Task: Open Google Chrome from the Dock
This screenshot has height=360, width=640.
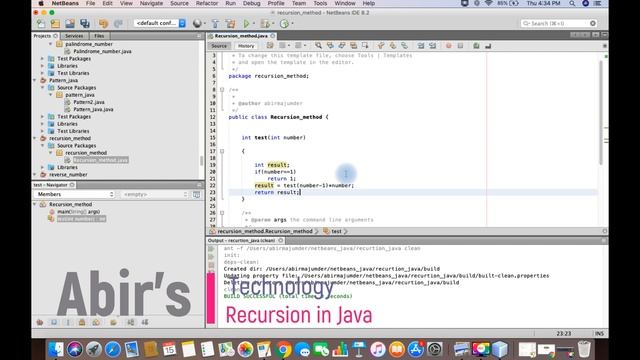Action: click(284, 349)
